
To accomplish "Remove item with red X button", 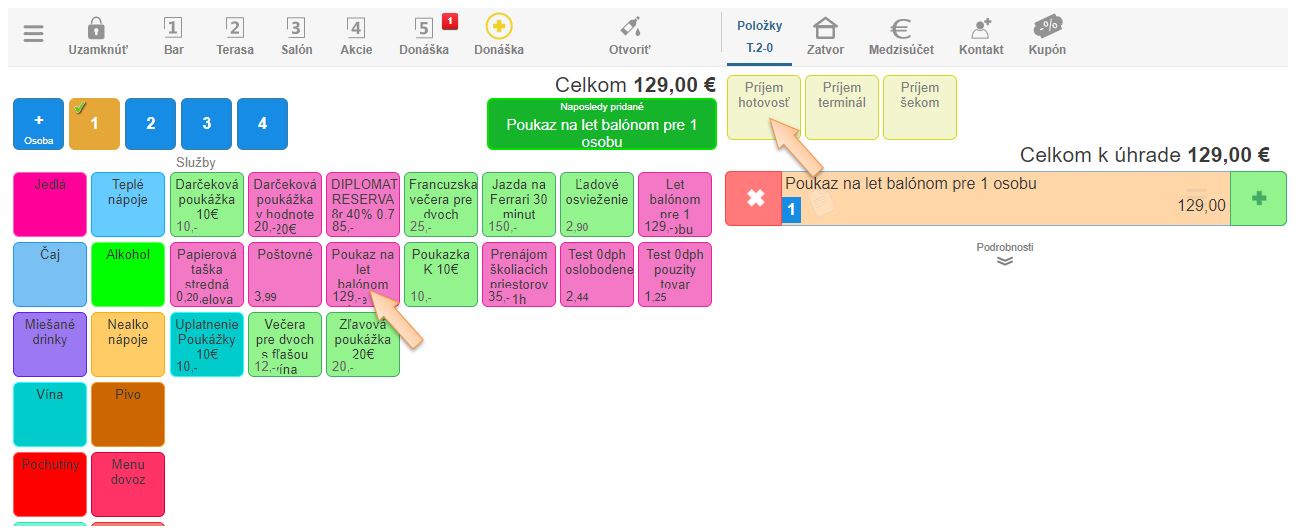I will click(x=754, y=198).
